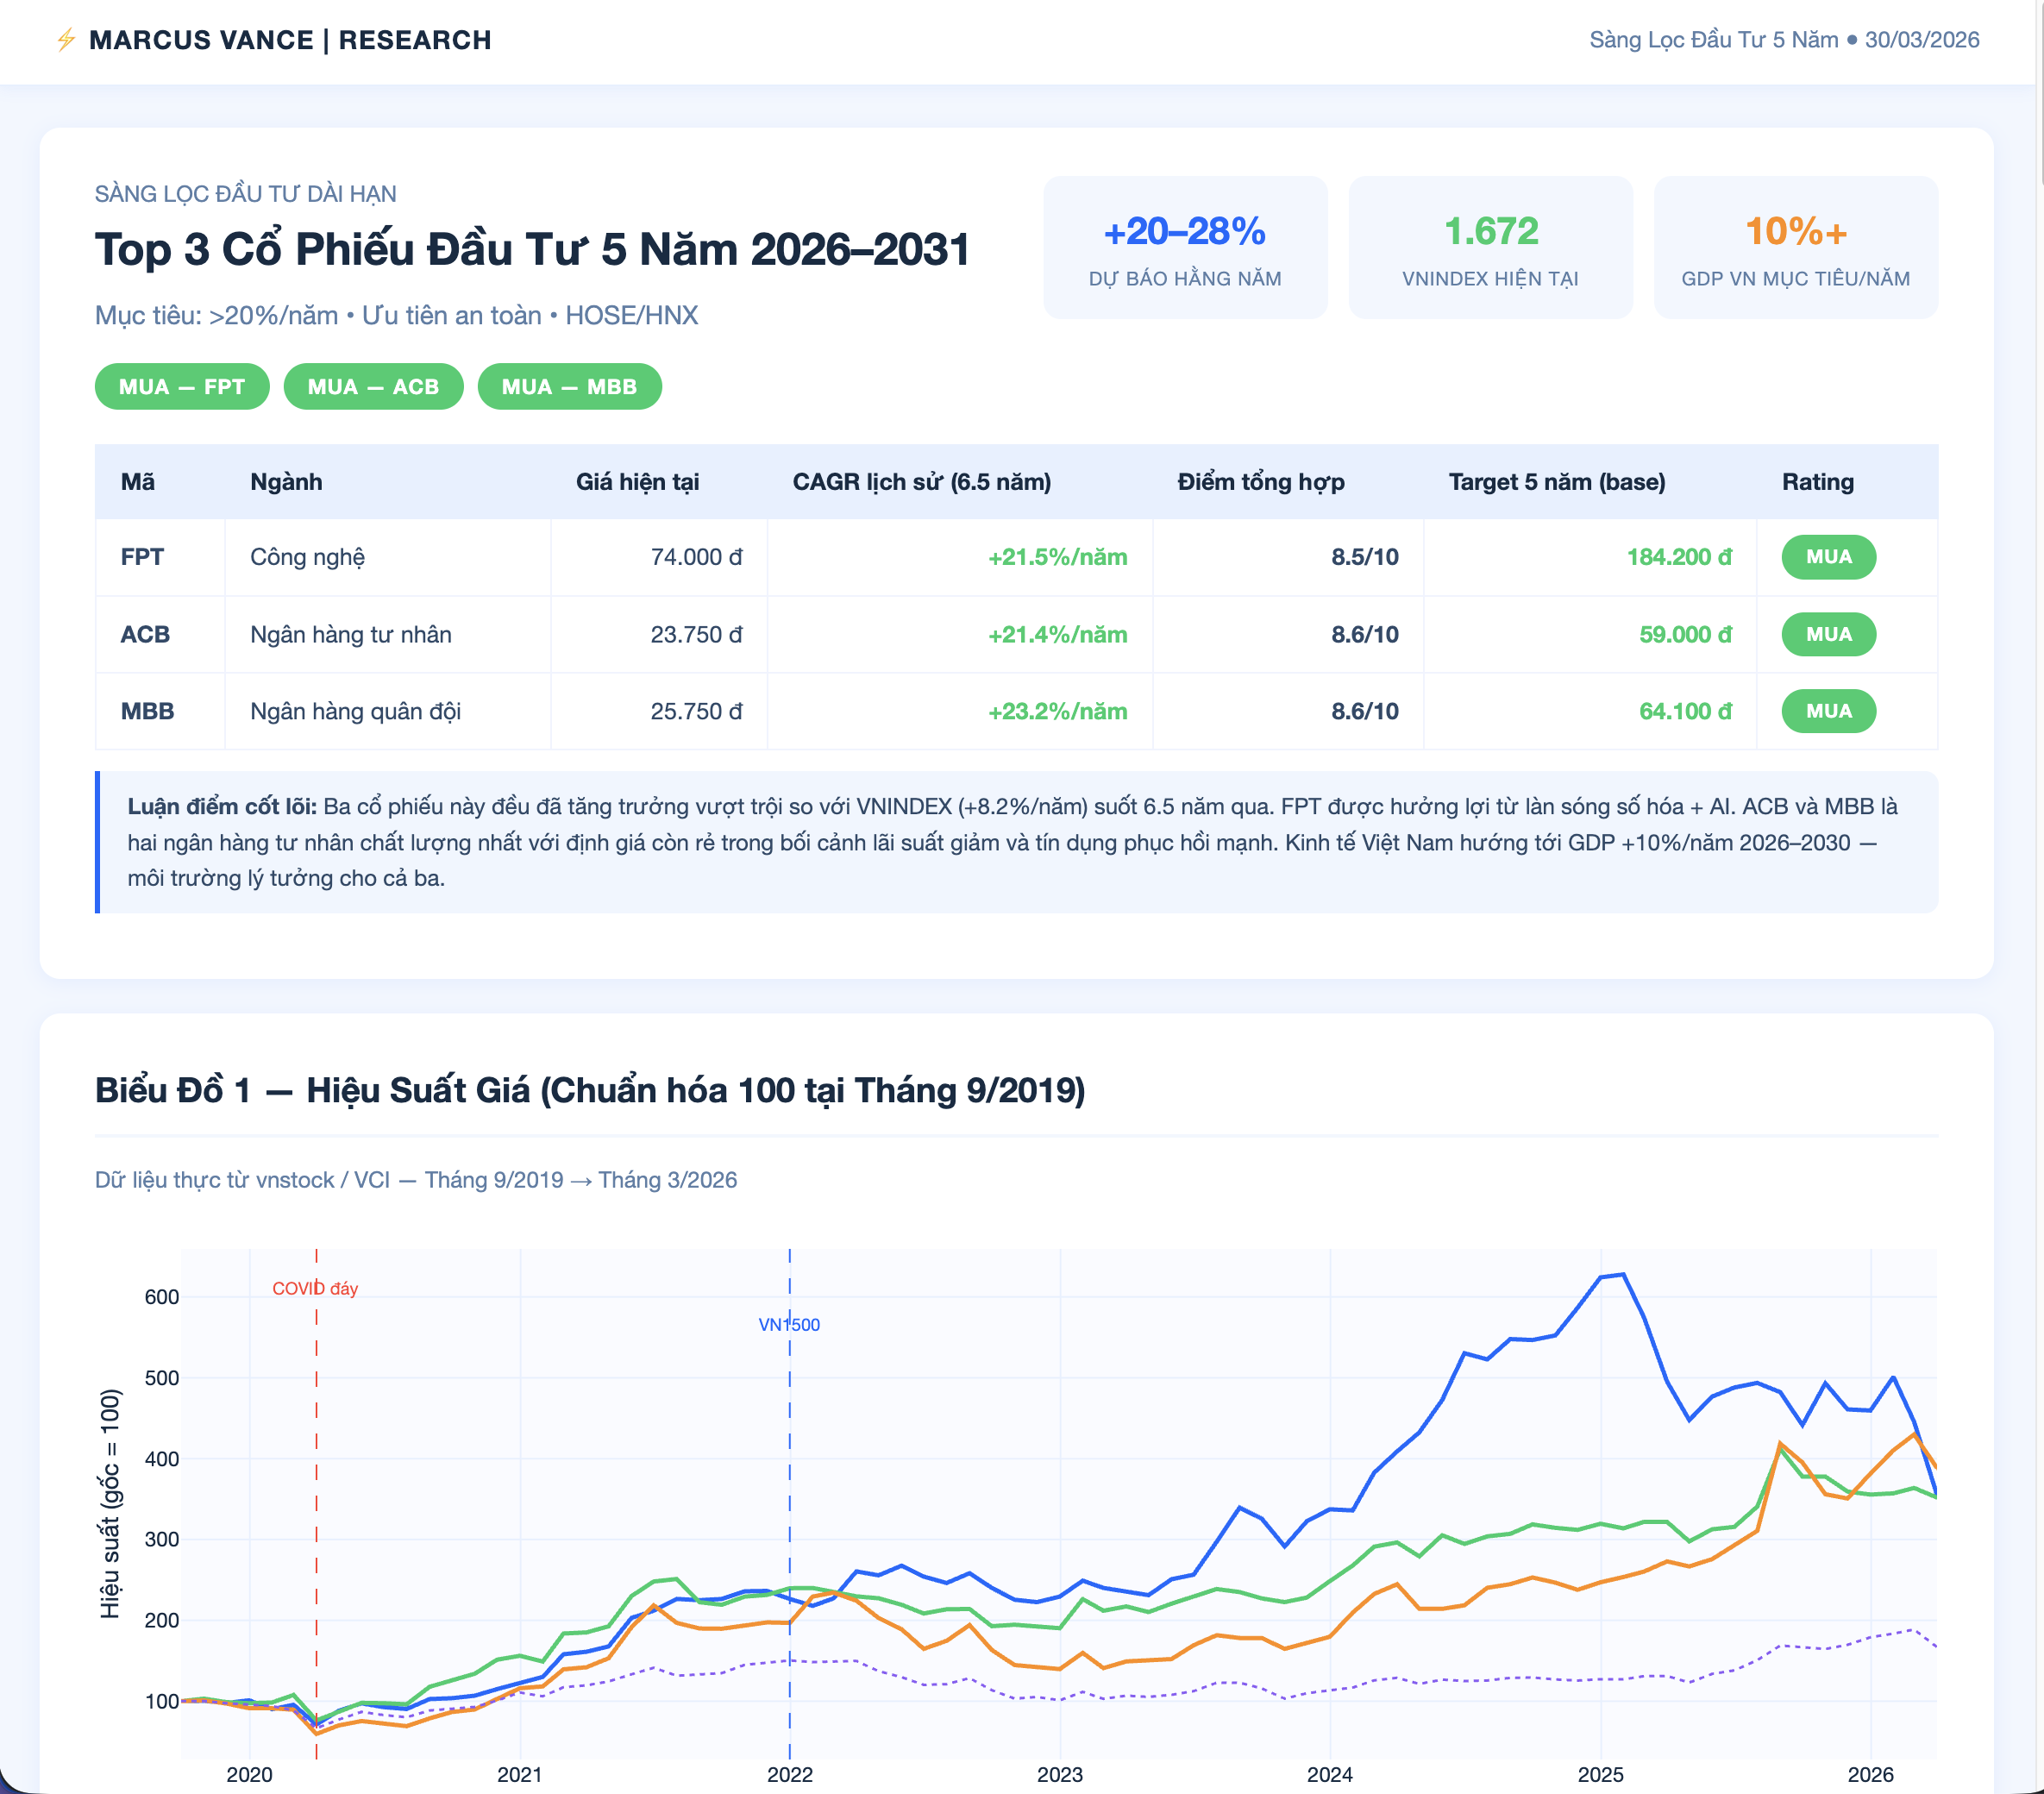Click the MUA — ACB green badge
Image resolution: width=2044 pixels, height=1794 pixels.
[373, 387]
